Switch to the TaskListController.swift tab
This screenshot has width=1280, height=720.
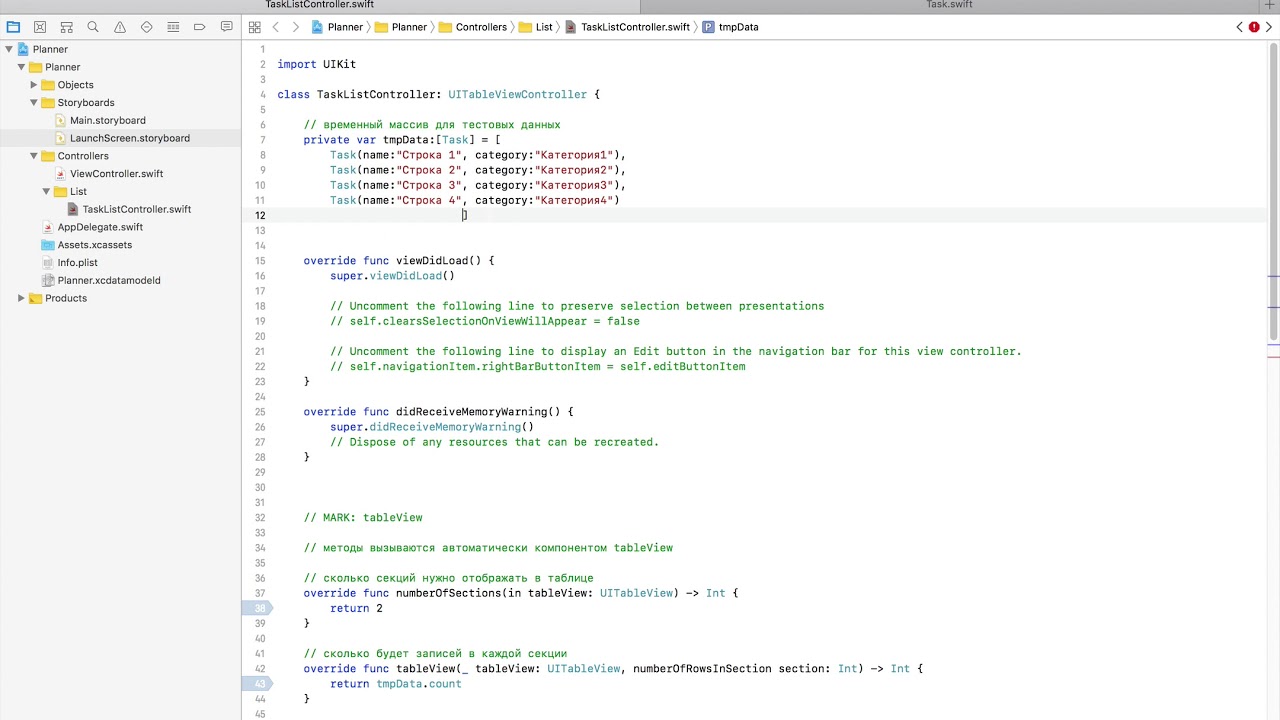click(x=319, y=5)
